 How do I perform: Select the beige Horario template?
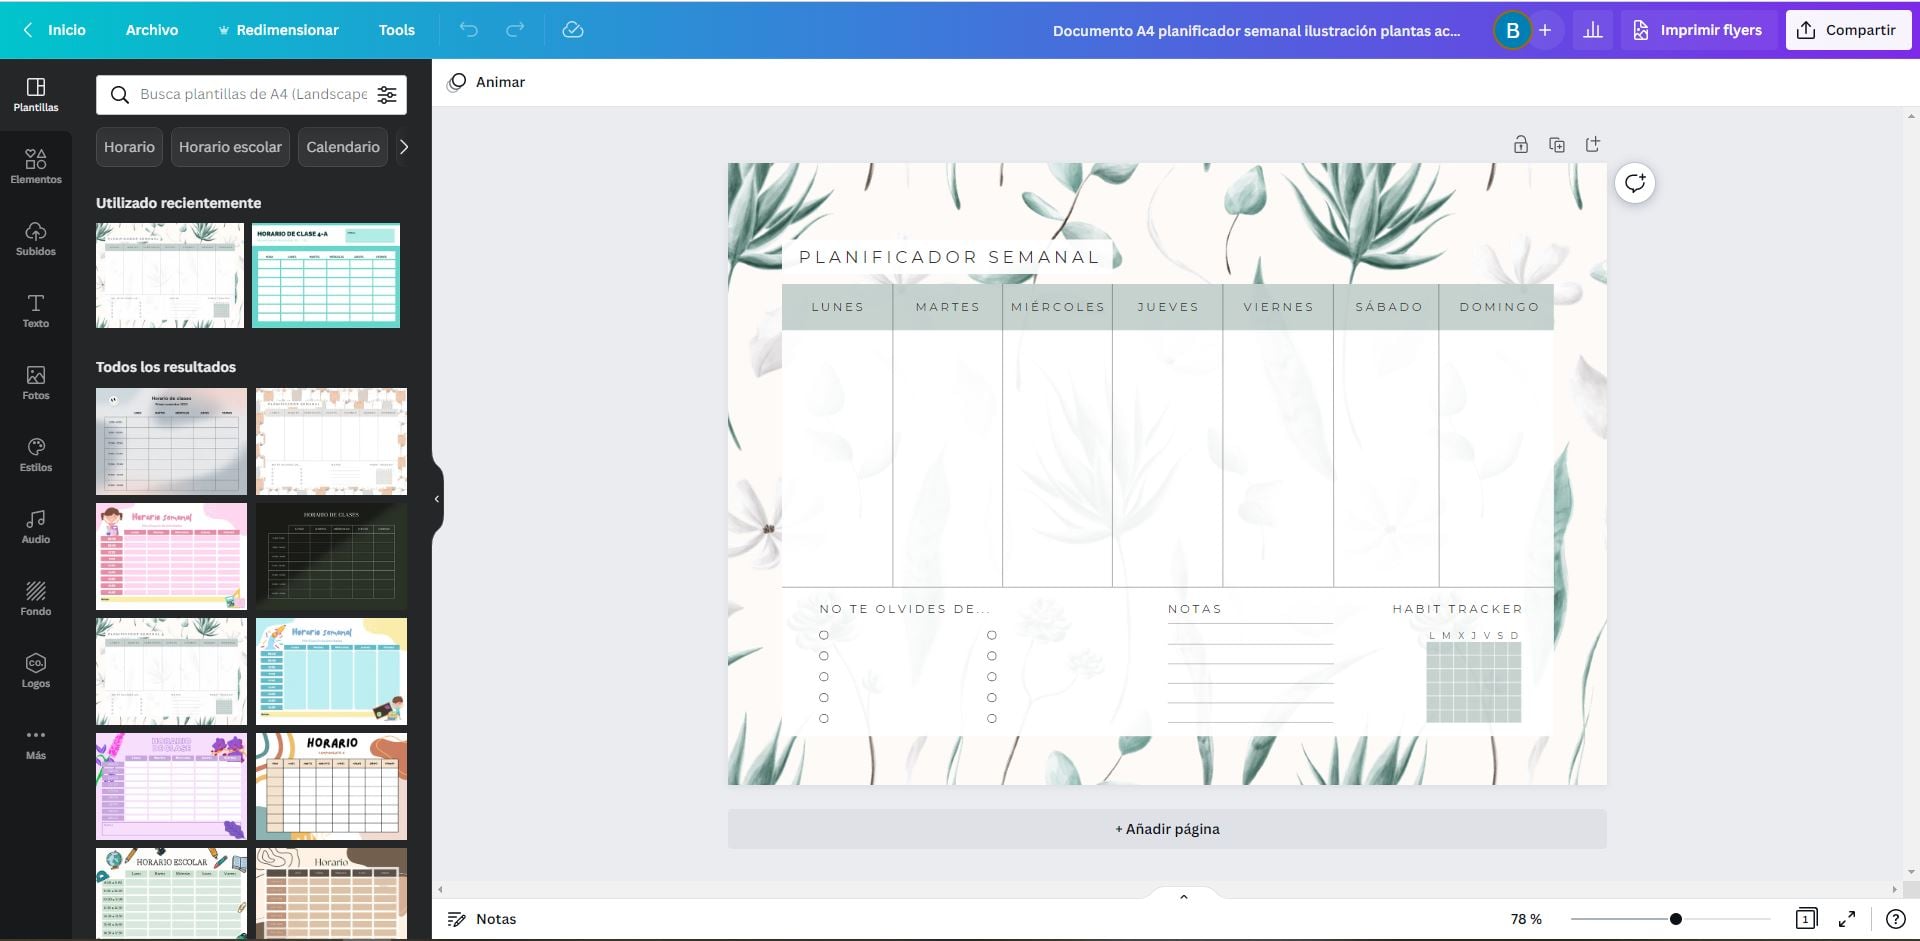(331, 894)
